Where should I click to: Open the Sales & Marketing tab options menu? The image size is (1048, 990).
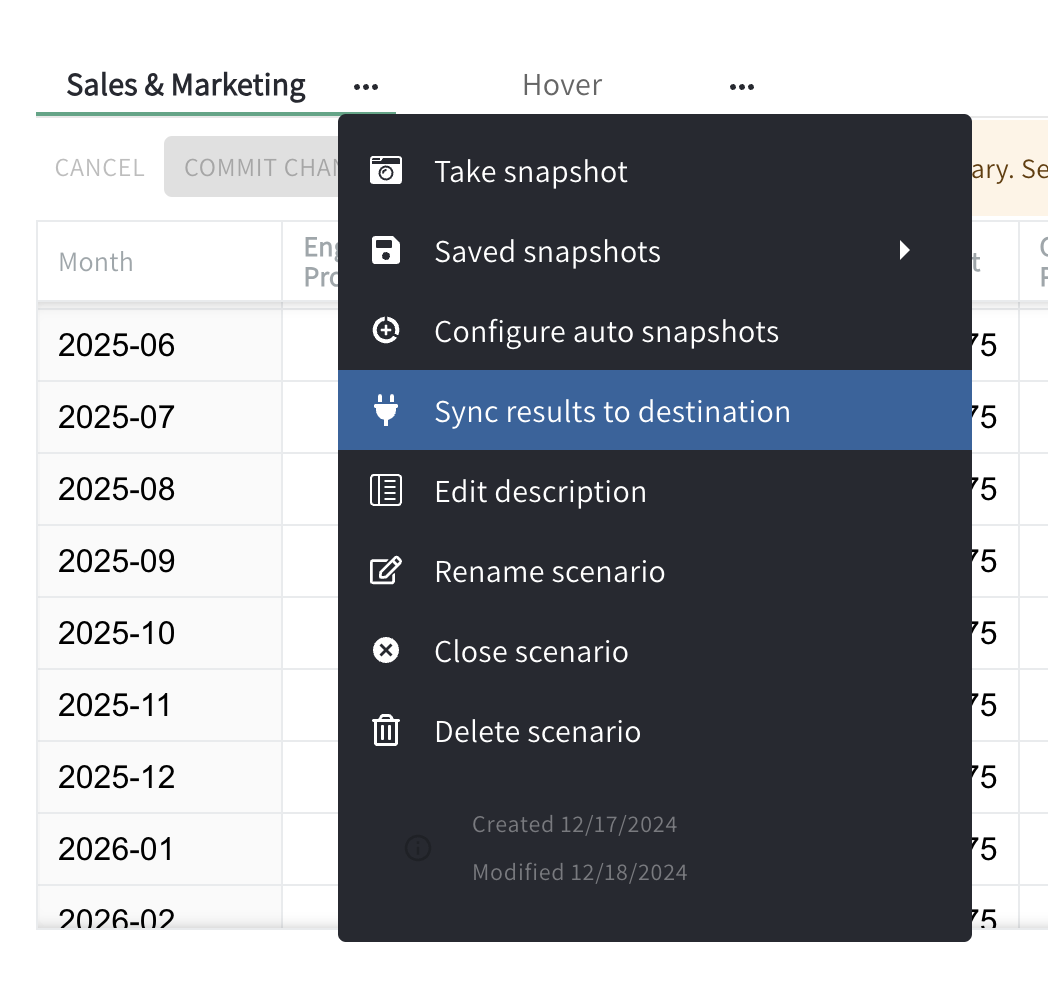(x=366, y=87)
